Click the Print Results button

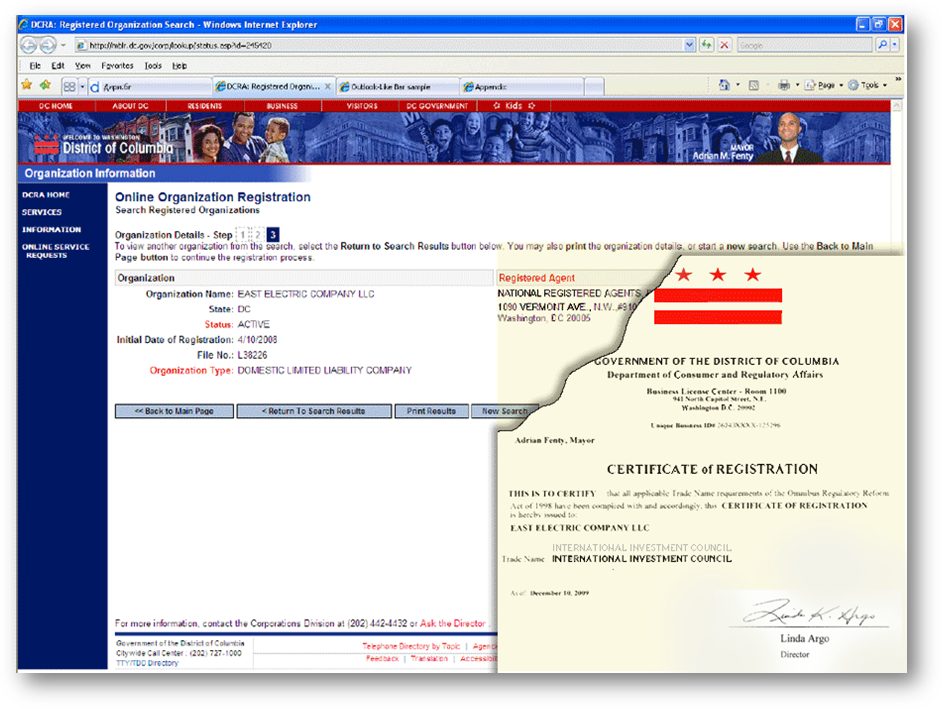[x=431, y=411]
